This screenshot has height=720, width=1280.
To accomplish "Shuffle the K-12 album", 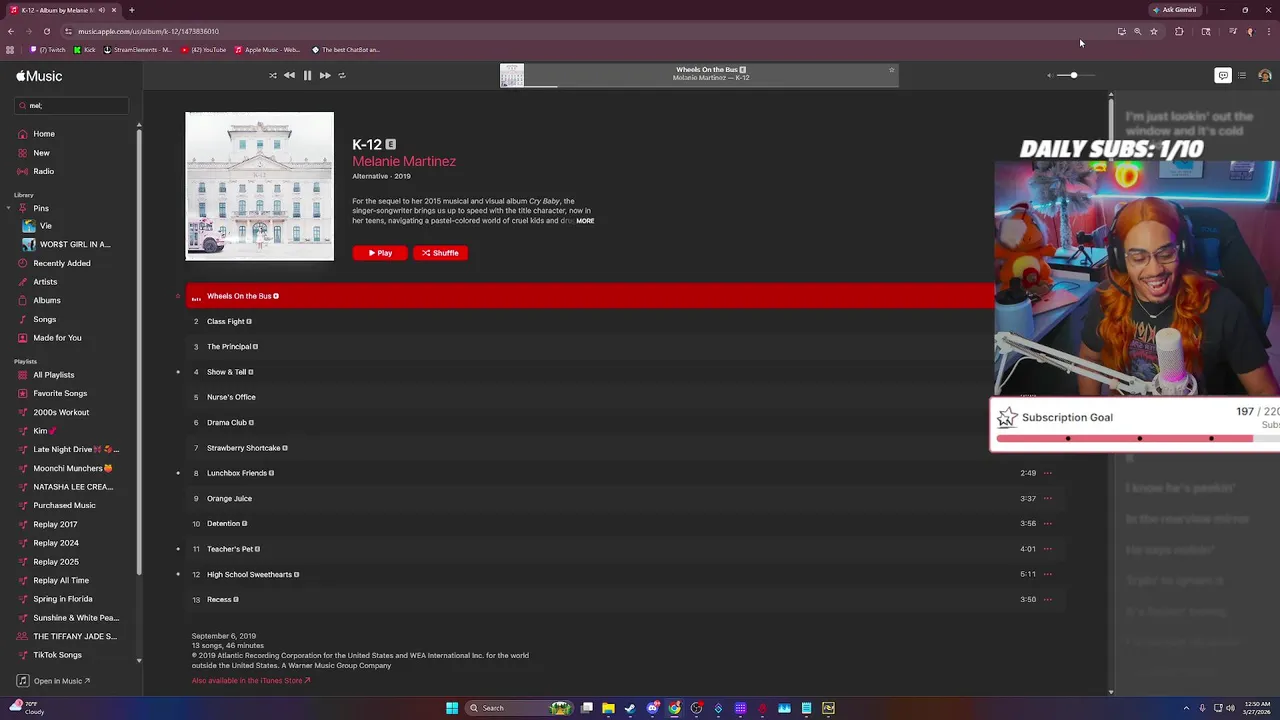I will [440, 253].
